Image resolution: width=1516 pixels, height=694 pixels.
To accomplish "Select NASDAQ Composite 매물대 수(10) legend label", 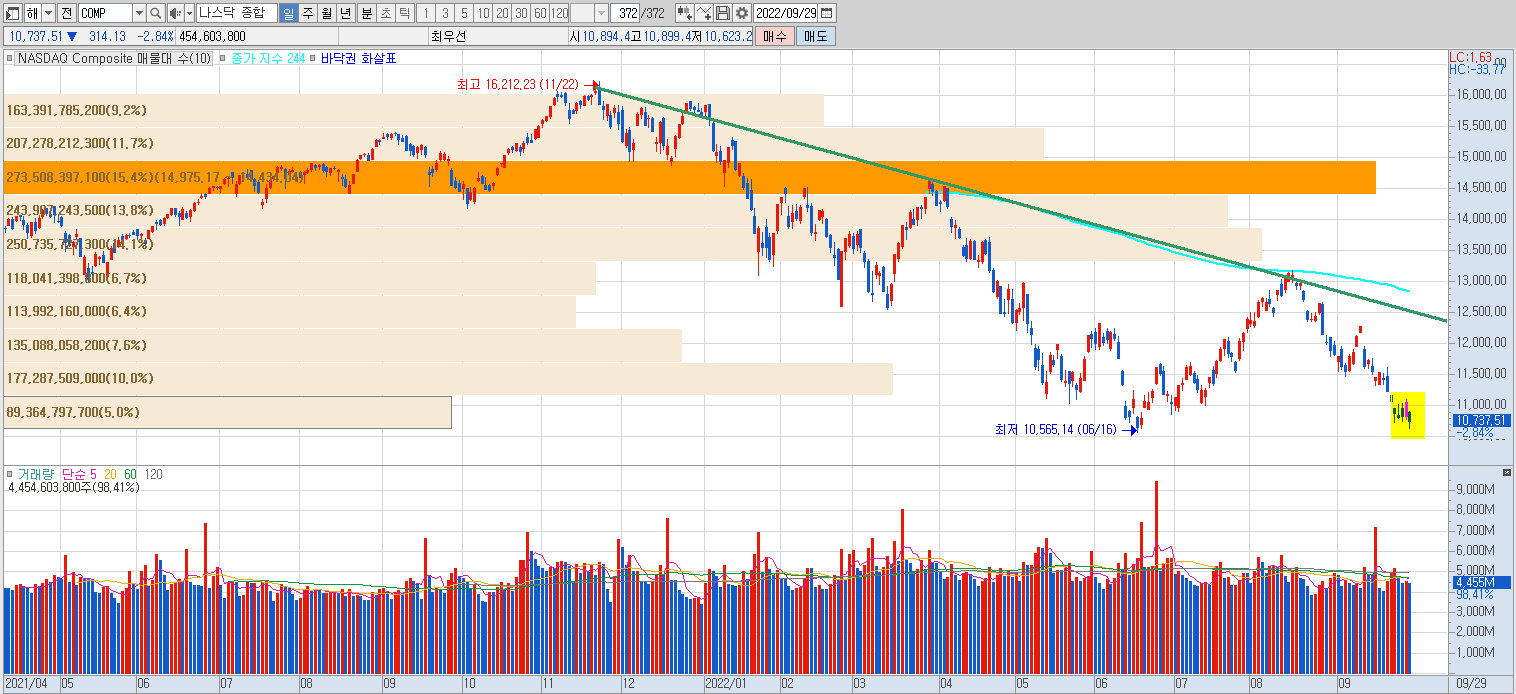I will [114, 59].
